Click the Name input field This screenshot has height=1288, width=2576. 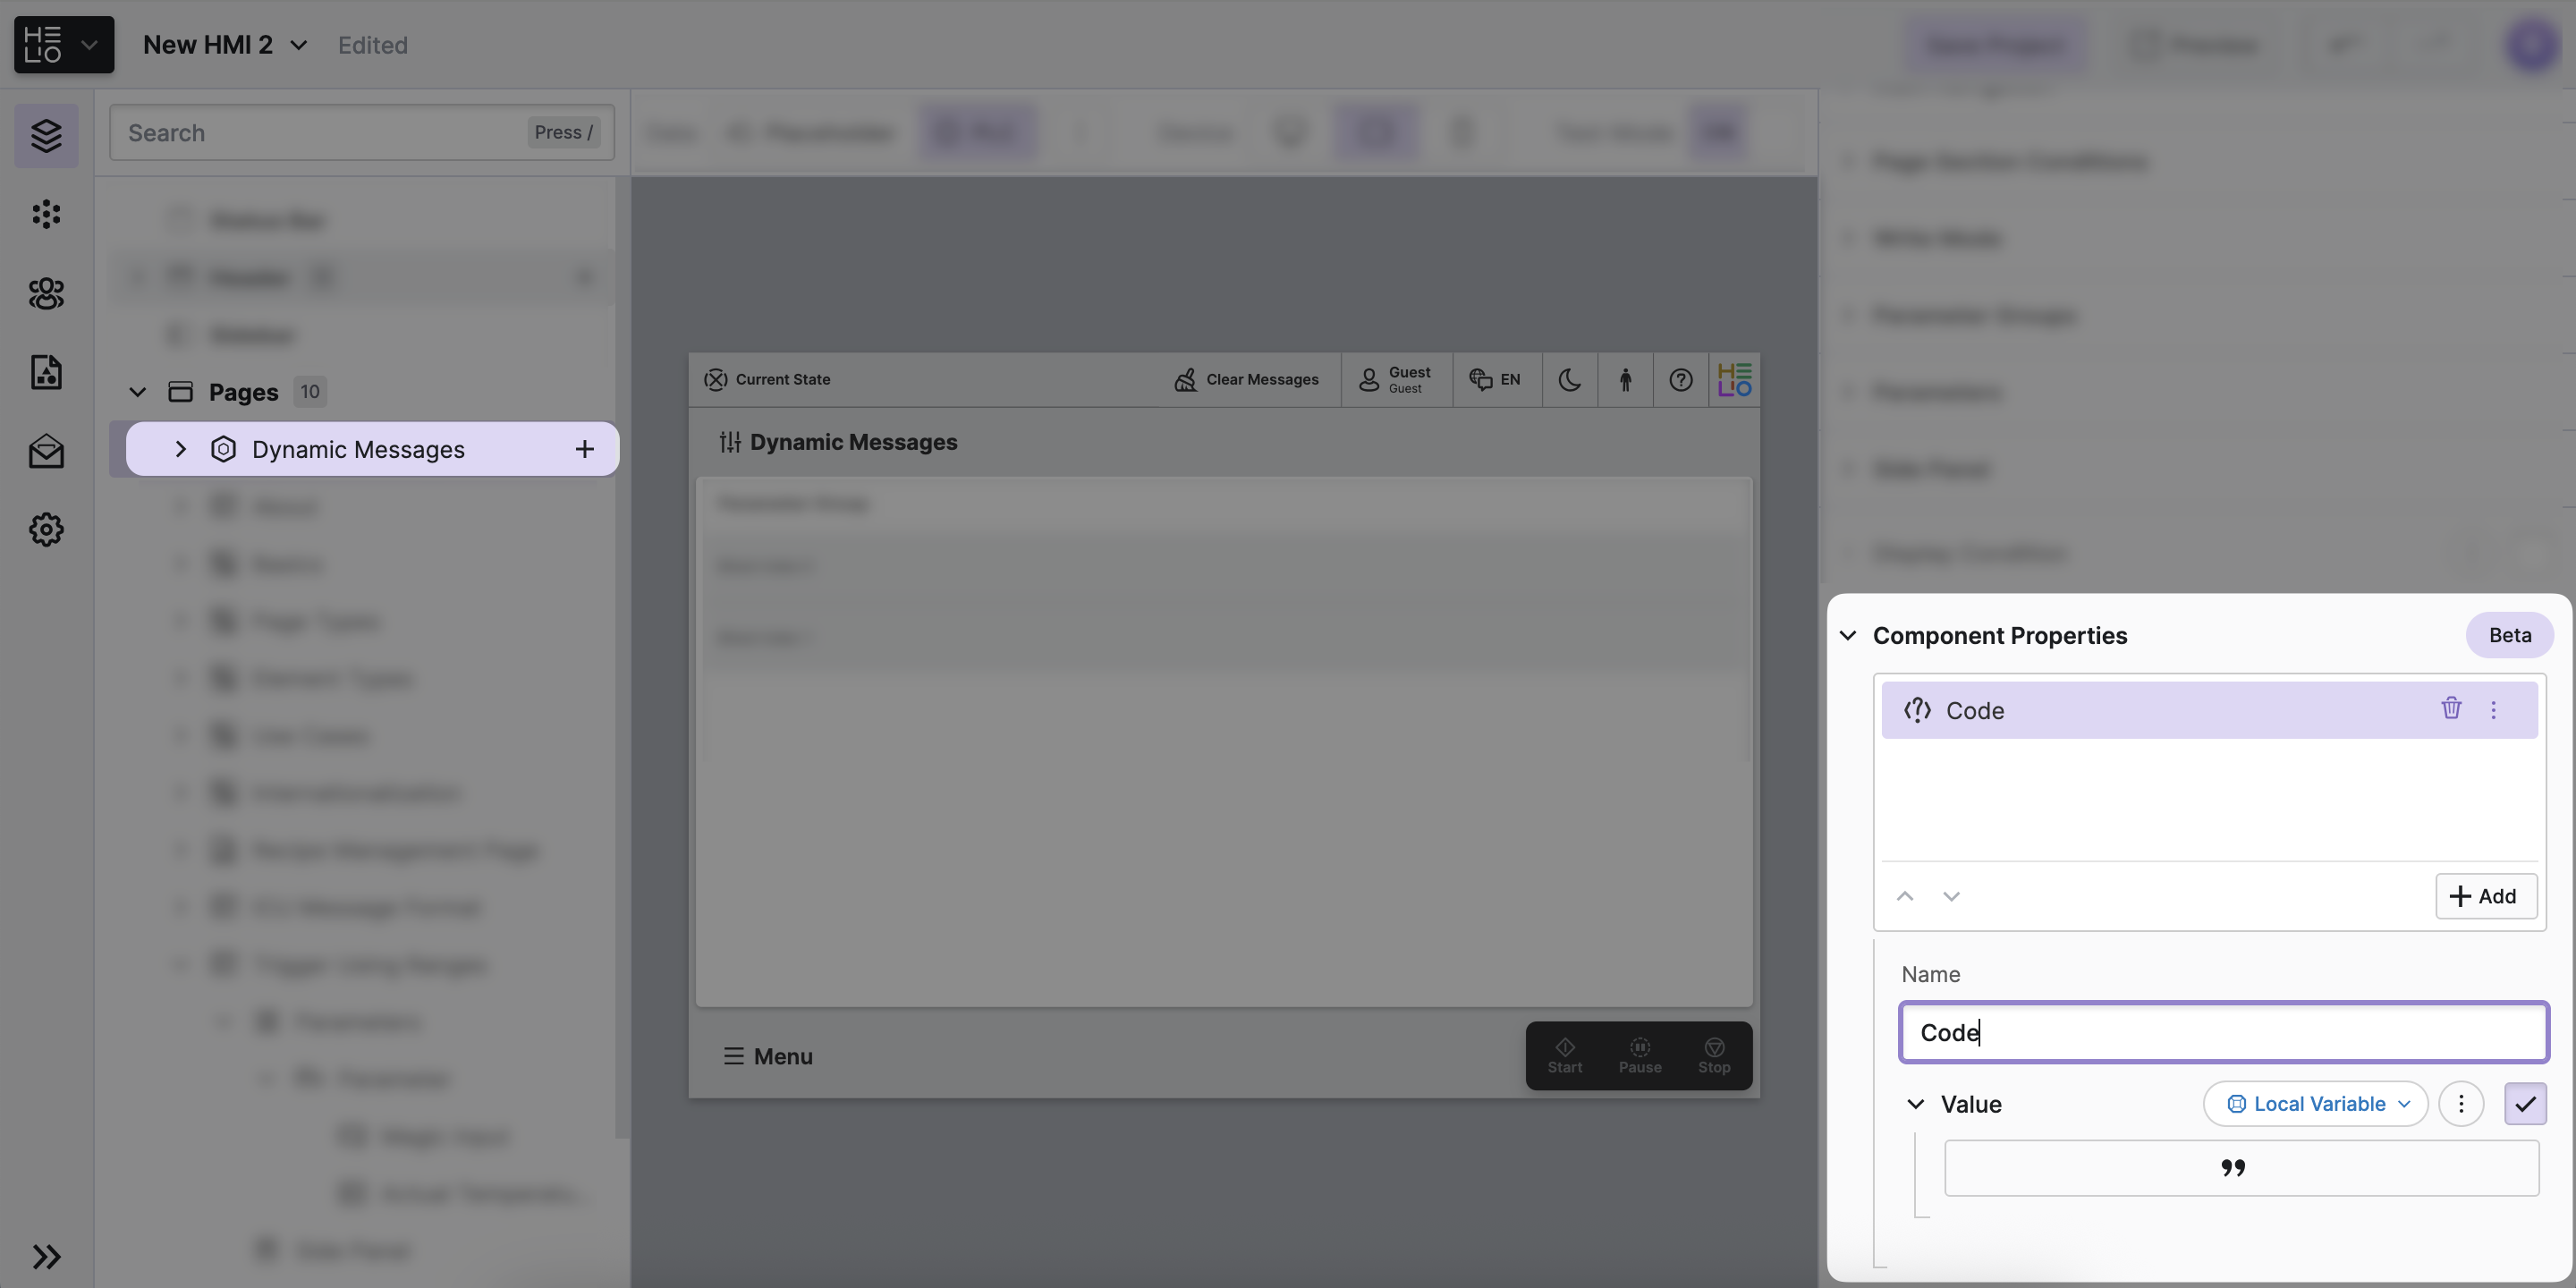tap(2222, 1032)
